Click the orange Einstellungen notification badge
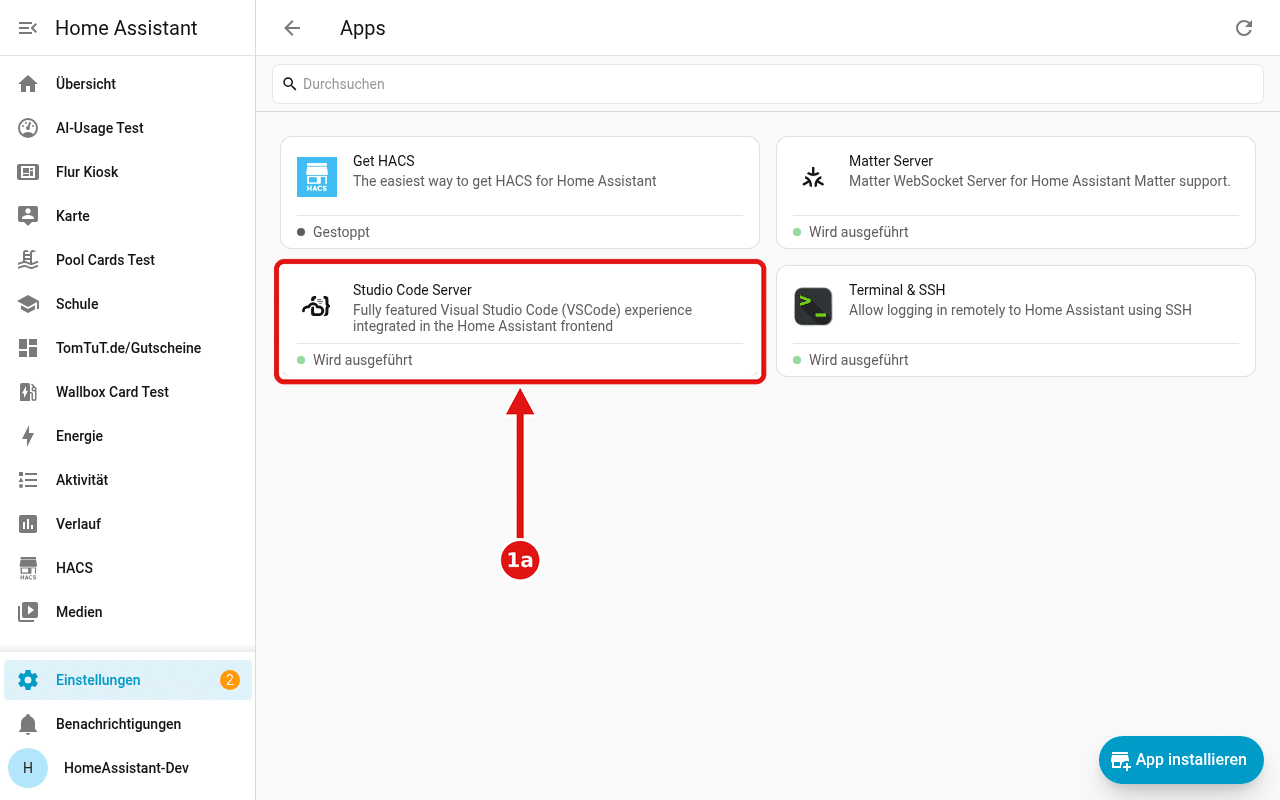 230,680
